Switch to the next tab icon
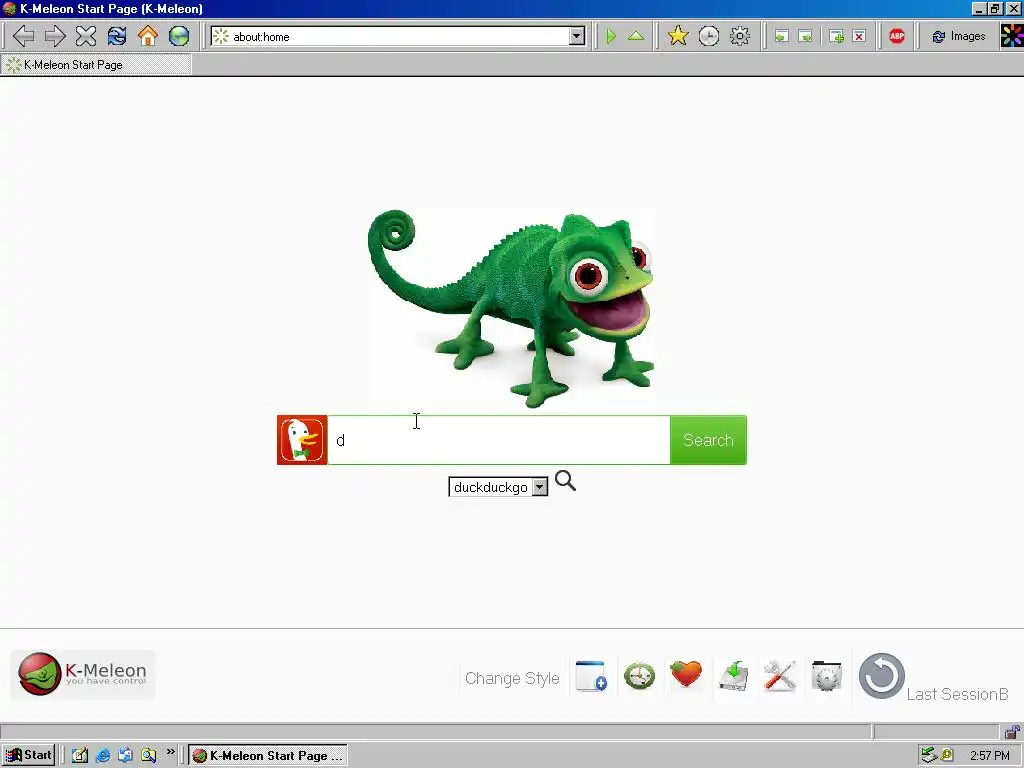 click(806, 37)
